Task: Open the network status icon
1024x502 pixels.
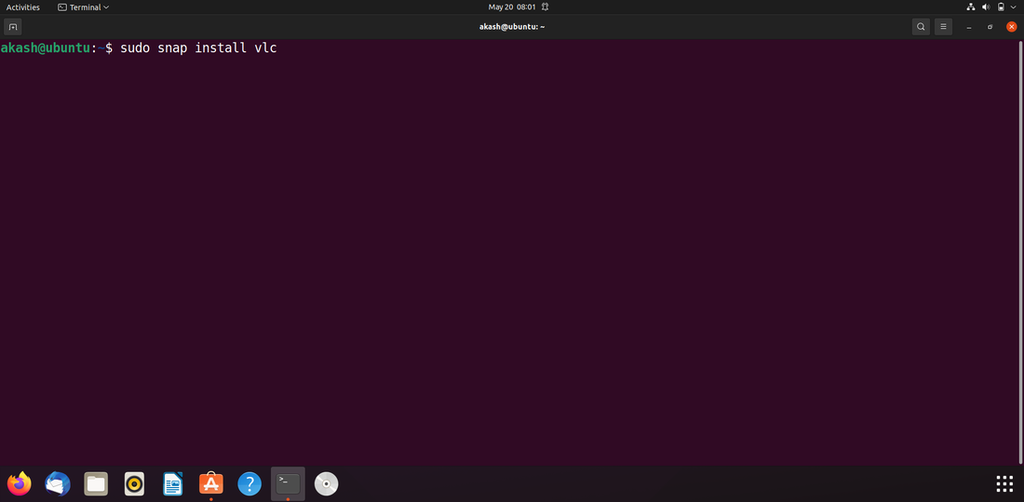Action: 970,7
